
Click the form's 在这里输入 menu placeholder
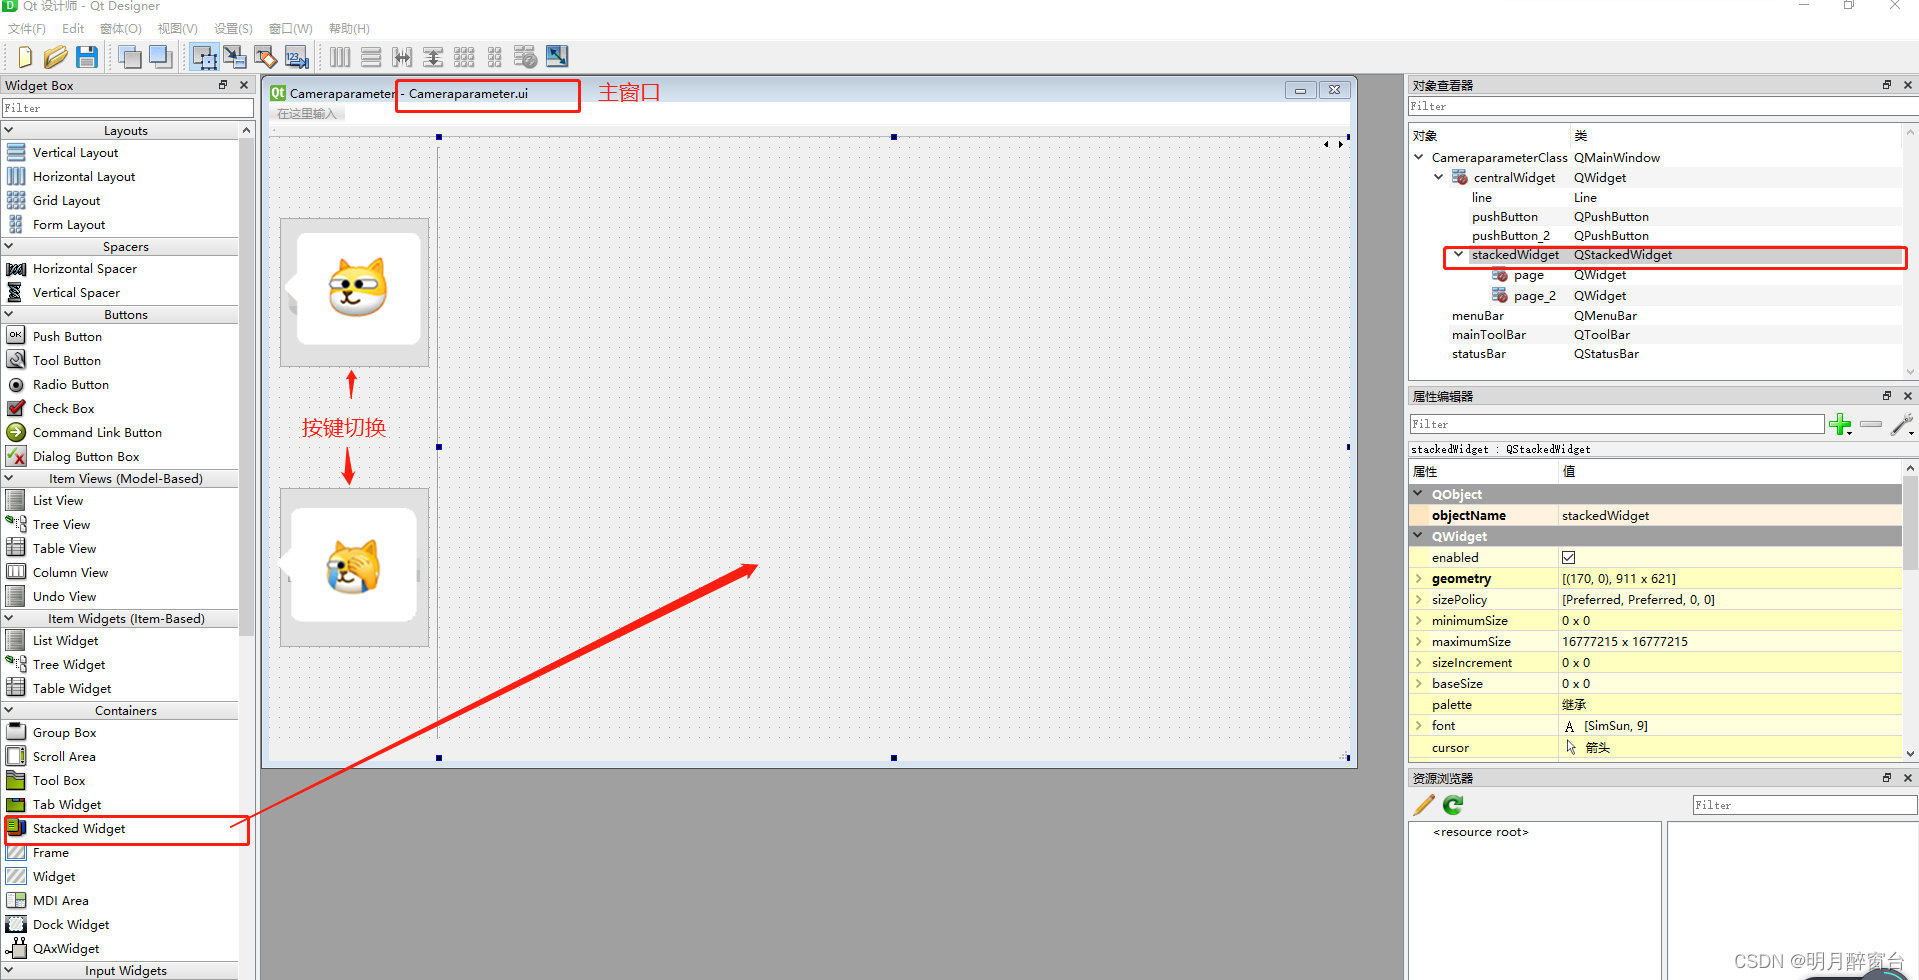(x=307, y=114)
